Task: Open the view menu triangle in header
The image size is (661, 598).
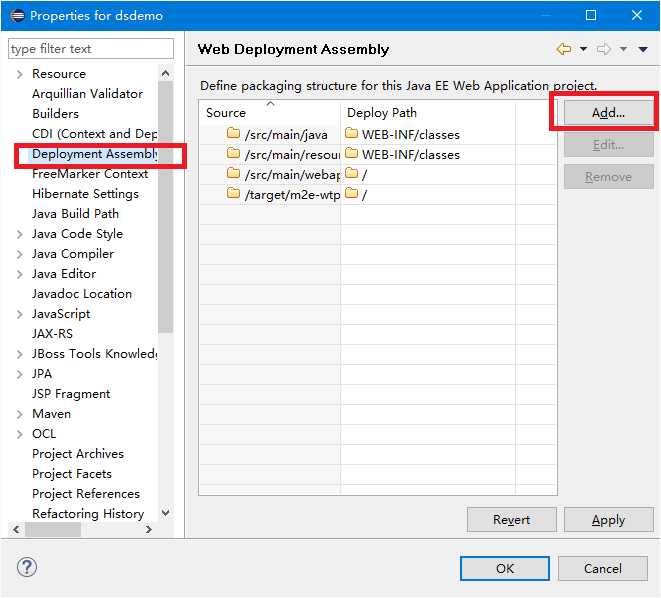Action: pyautogui.click(x=643, y=49)
